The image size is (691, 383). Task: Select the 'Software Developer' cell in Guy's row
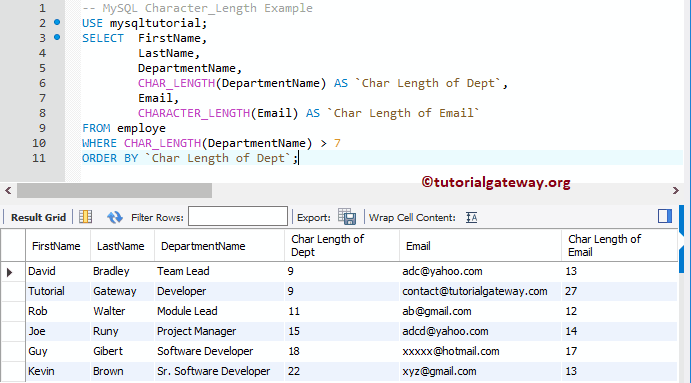coord(219,351)
